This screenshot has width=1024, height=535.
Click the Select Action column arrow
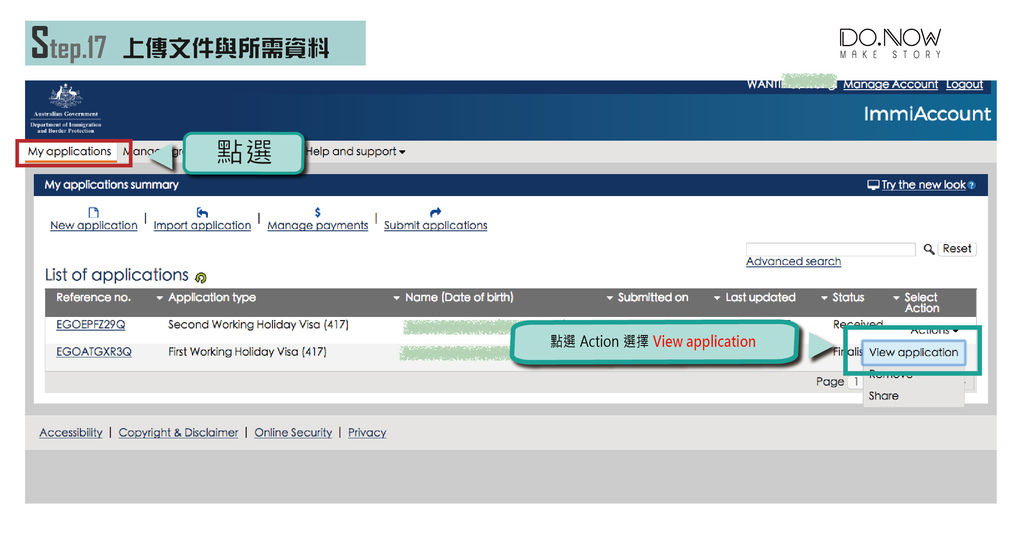pyautogui.click(x=896, y=298)
